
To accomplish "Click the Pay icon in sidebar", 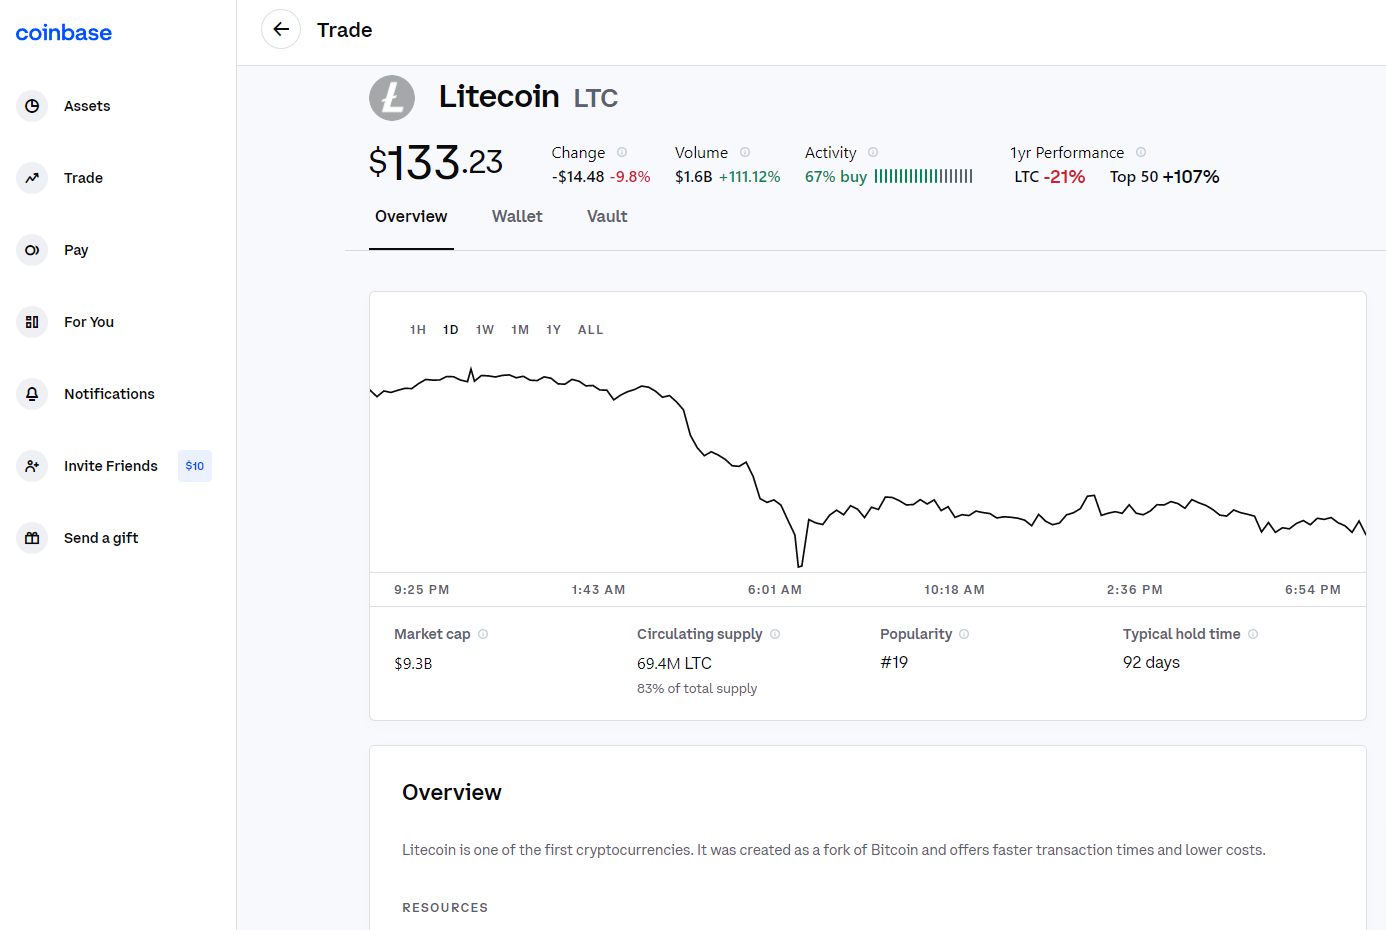I will point(32,250).
